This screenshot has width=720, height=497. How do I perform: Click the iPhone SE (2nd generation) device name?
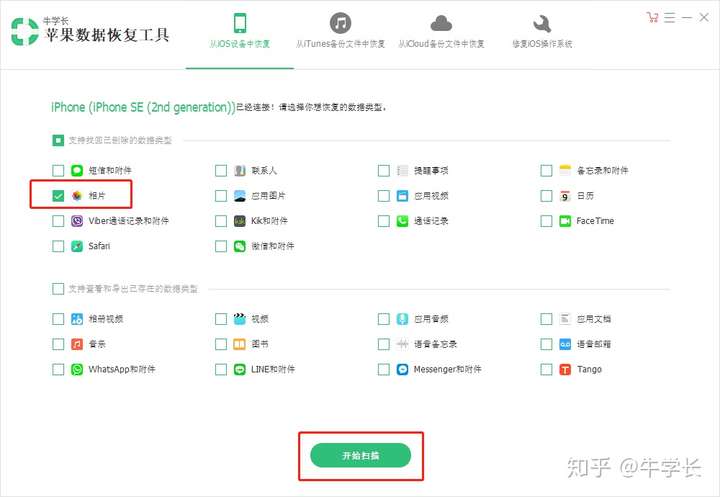(x=143, y=107)
